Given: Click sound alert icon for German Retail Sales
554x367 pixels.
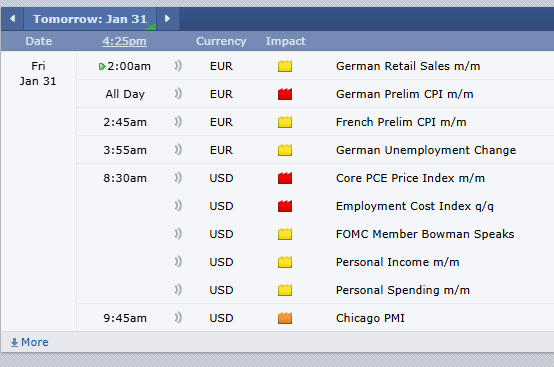Looking at the screenshot, I should [178, 66].
